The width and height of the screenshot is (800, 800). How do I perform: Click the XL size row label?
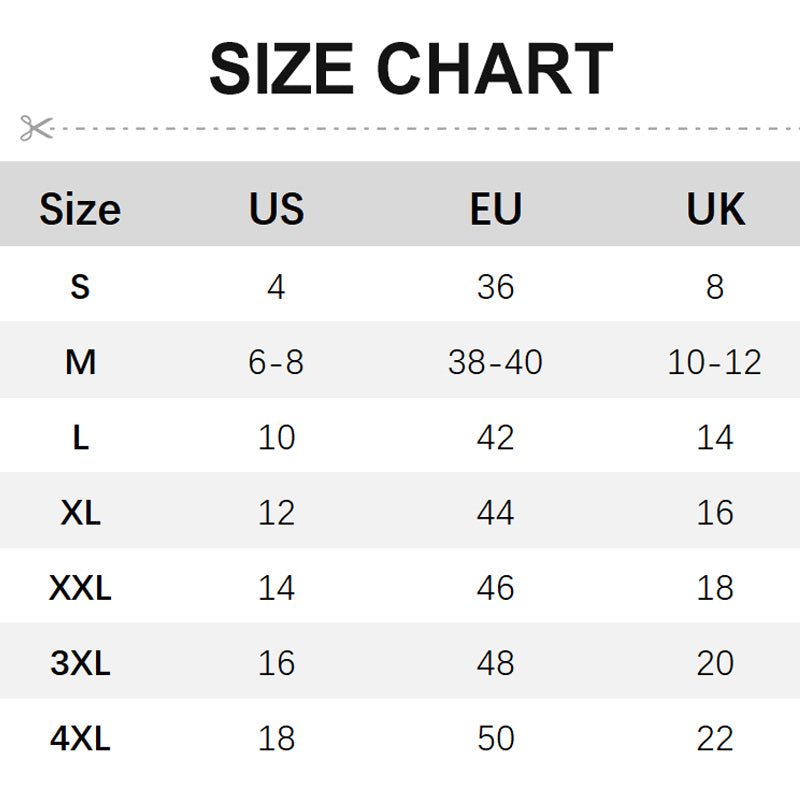coord(80,513)
